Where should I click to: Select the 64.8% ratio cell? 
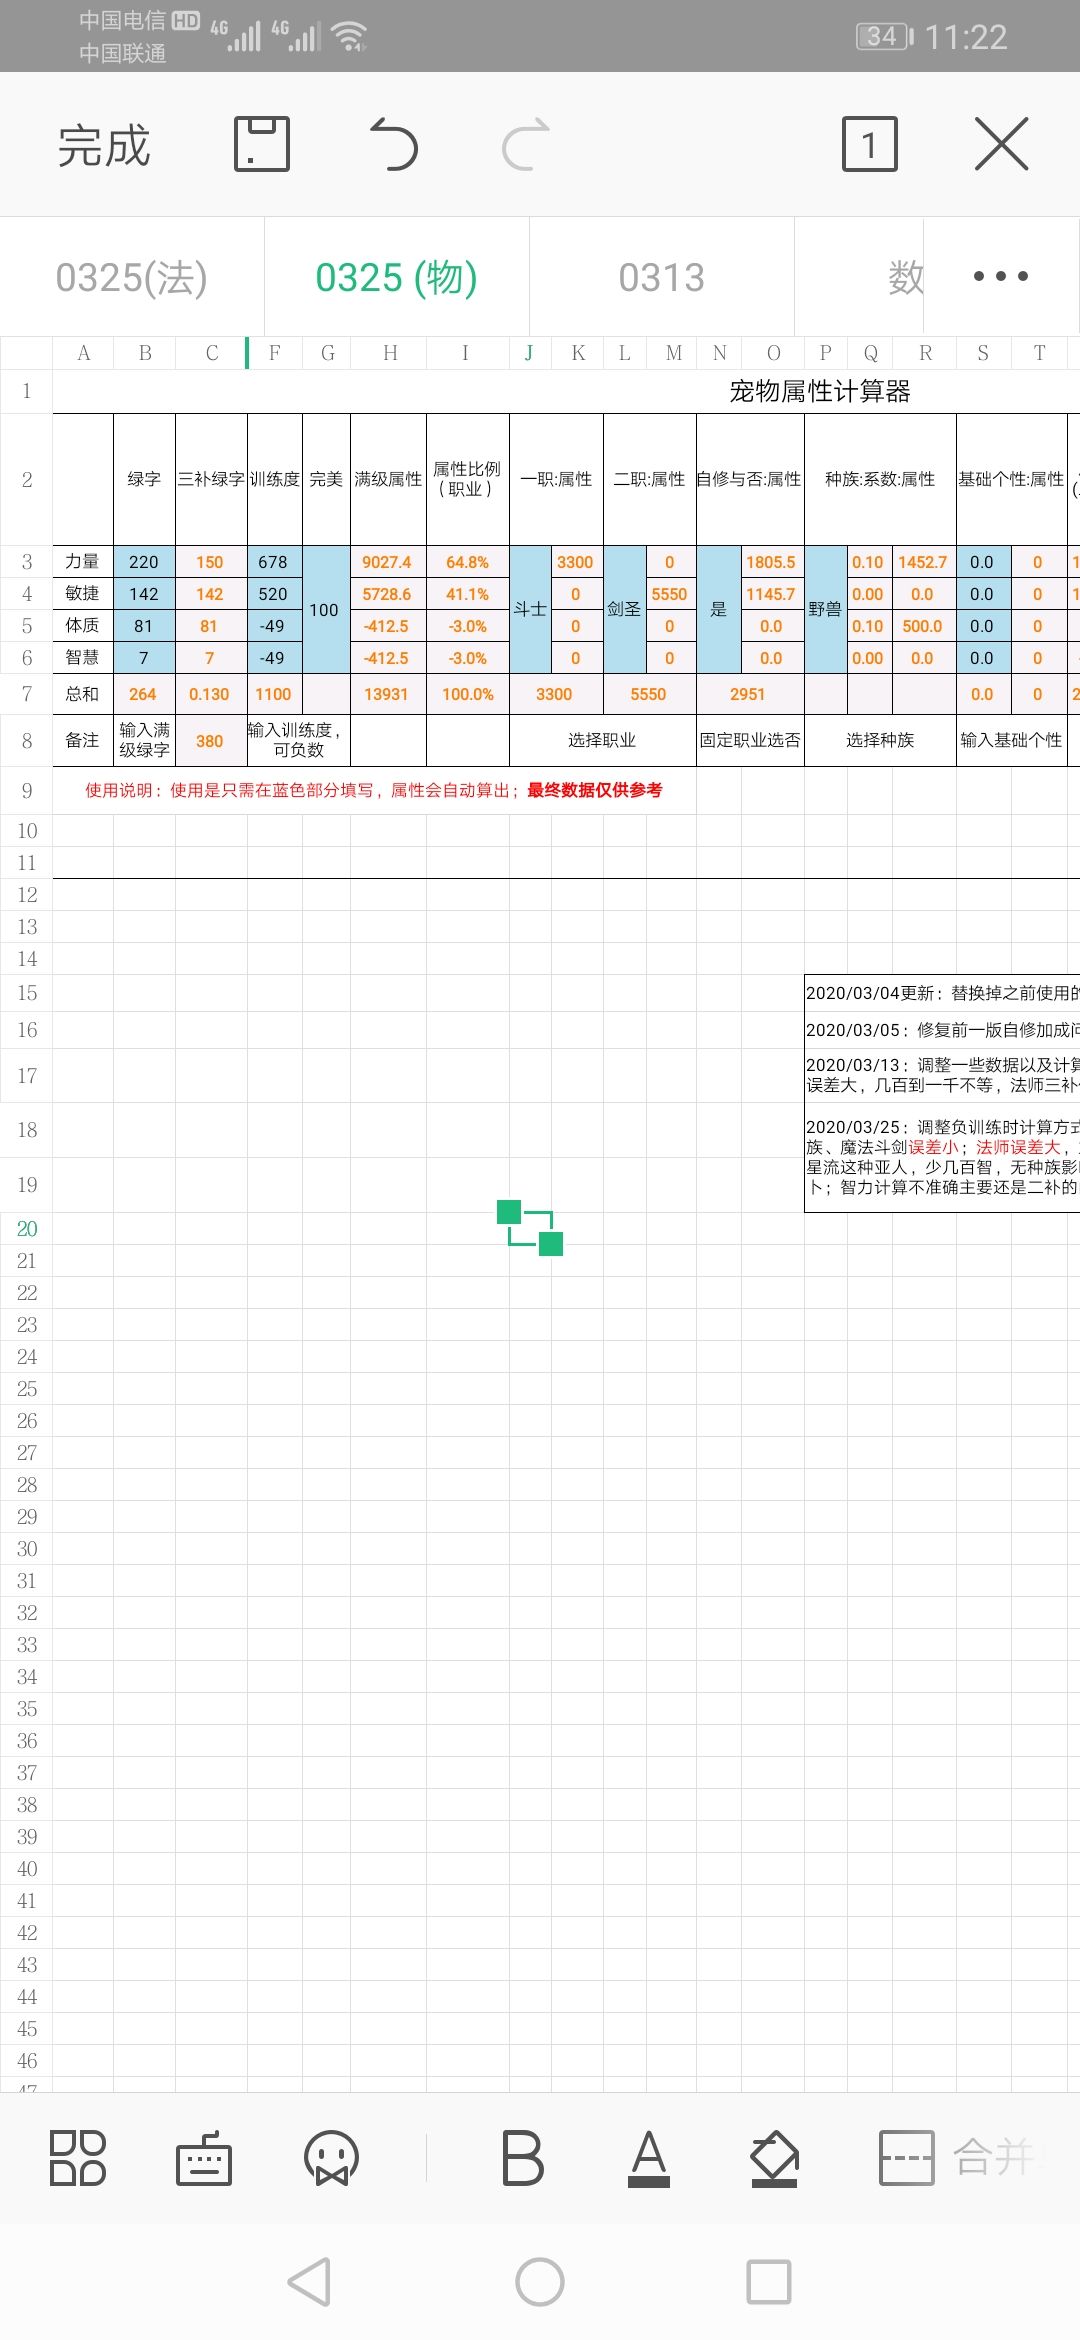click(x=468, y=562)
